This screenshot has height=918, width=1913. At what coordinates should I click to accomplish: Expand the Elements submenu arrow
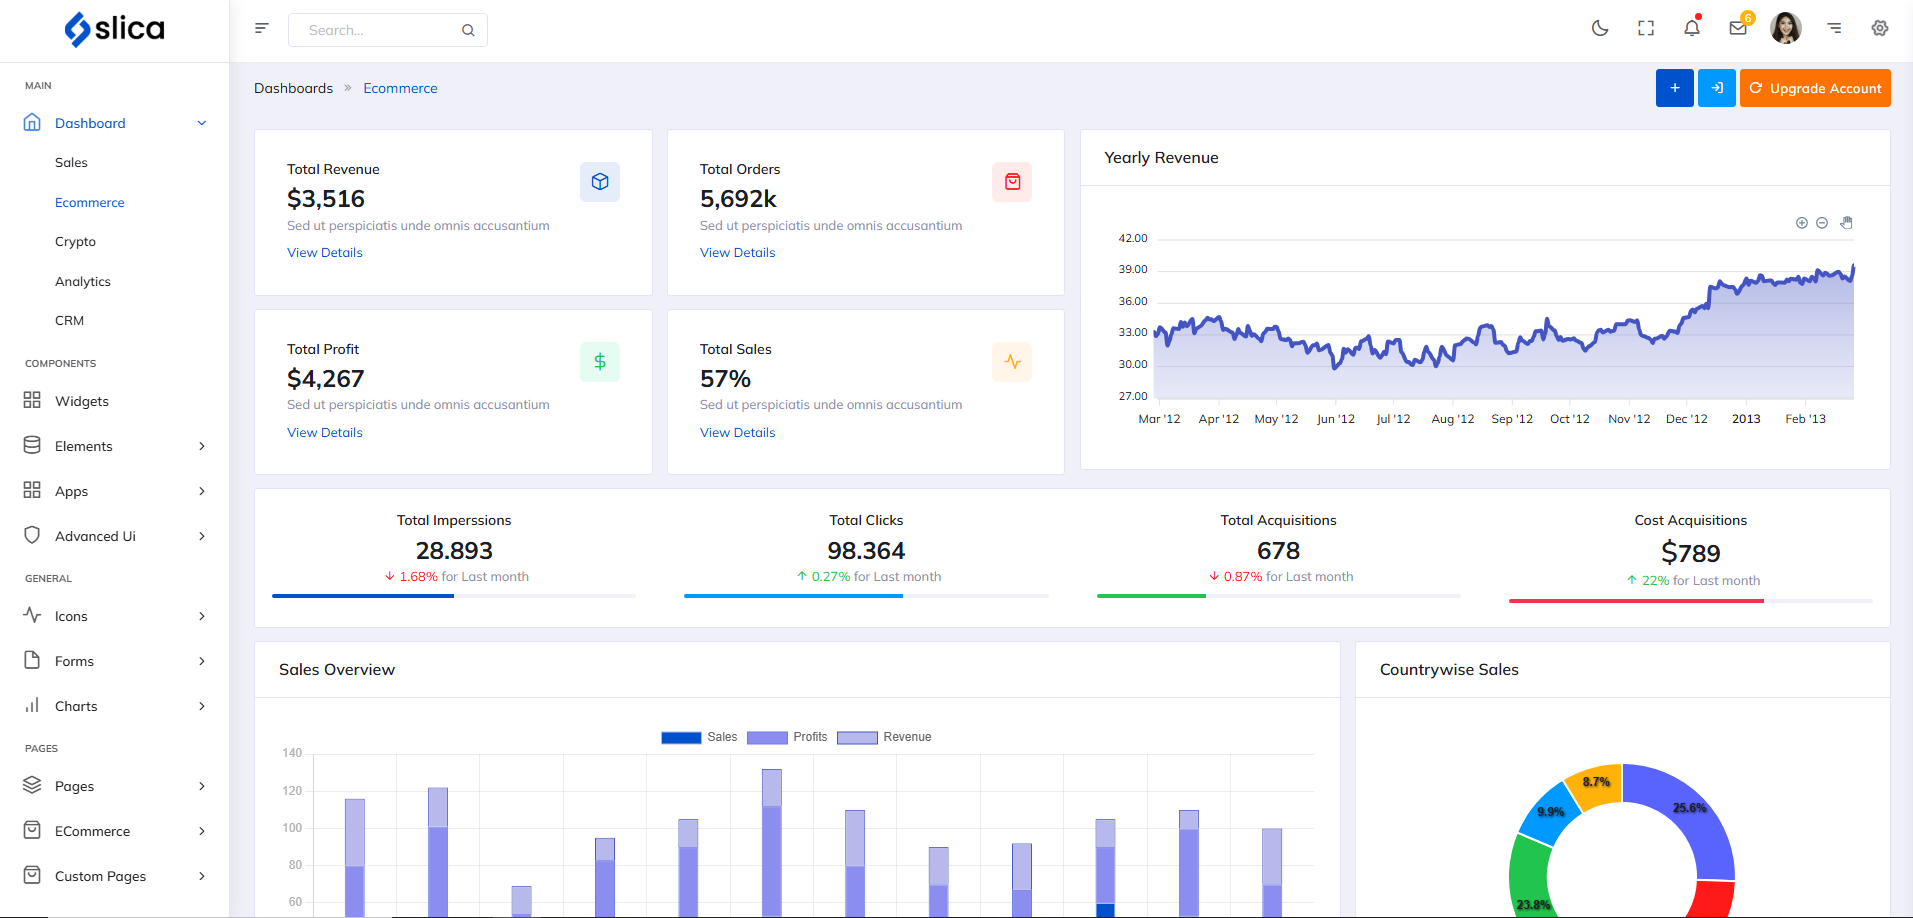coord(202,446)
